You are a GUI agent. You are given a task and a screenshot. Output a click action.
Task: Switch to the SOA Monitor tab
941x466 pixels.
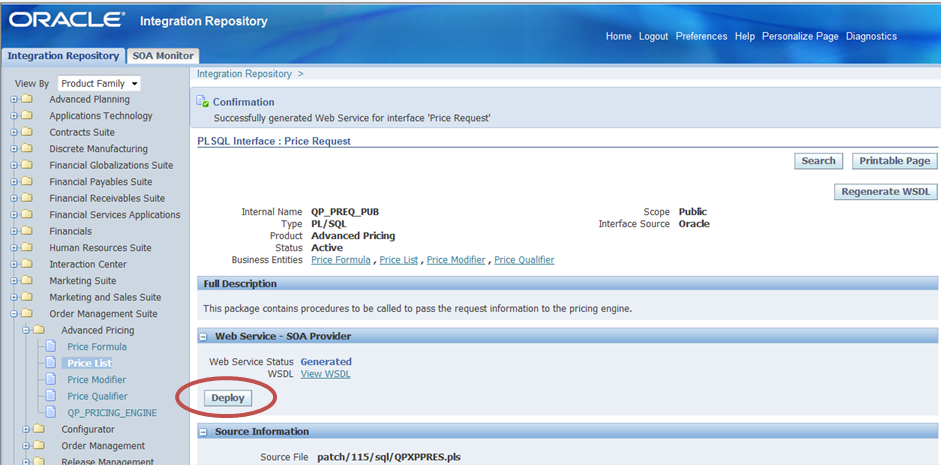163,56
